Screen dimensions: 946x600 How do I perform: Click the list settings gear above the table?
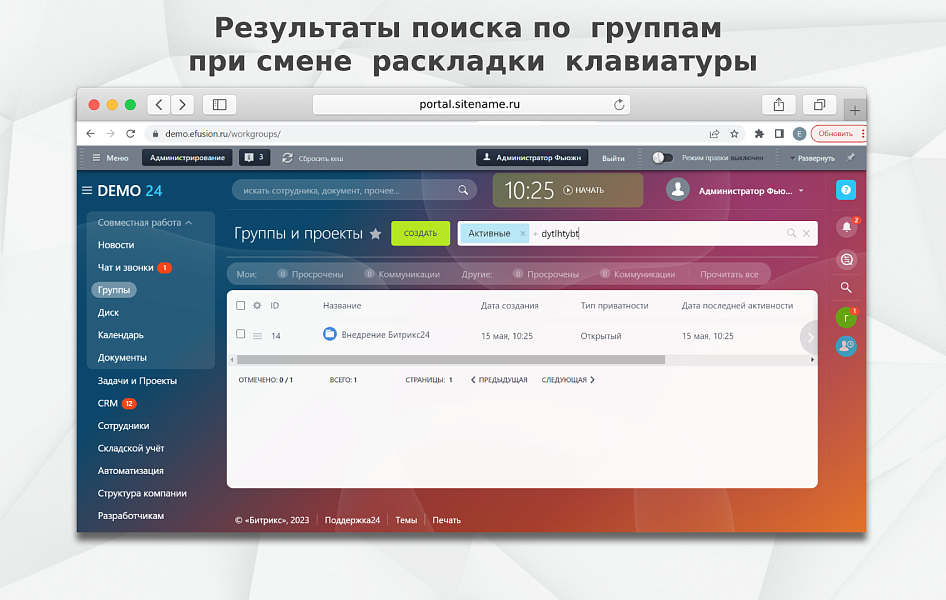(x=258, y=306)
